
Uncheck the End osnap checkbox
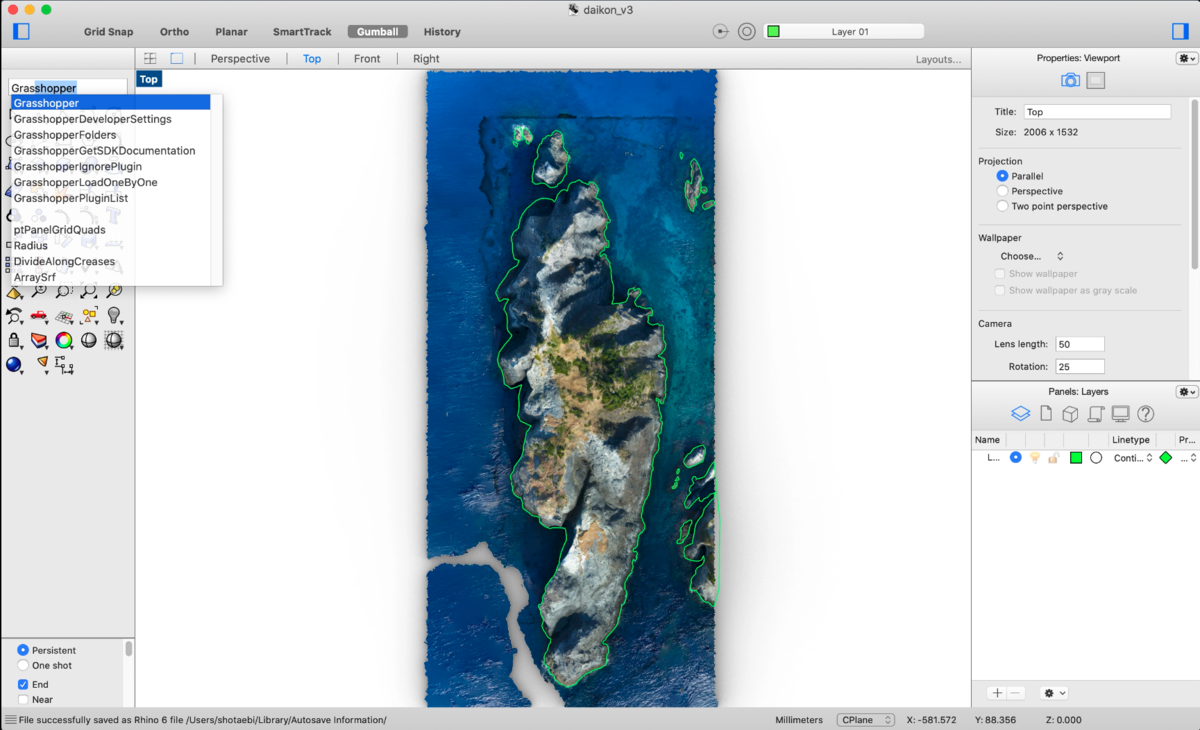23,685
